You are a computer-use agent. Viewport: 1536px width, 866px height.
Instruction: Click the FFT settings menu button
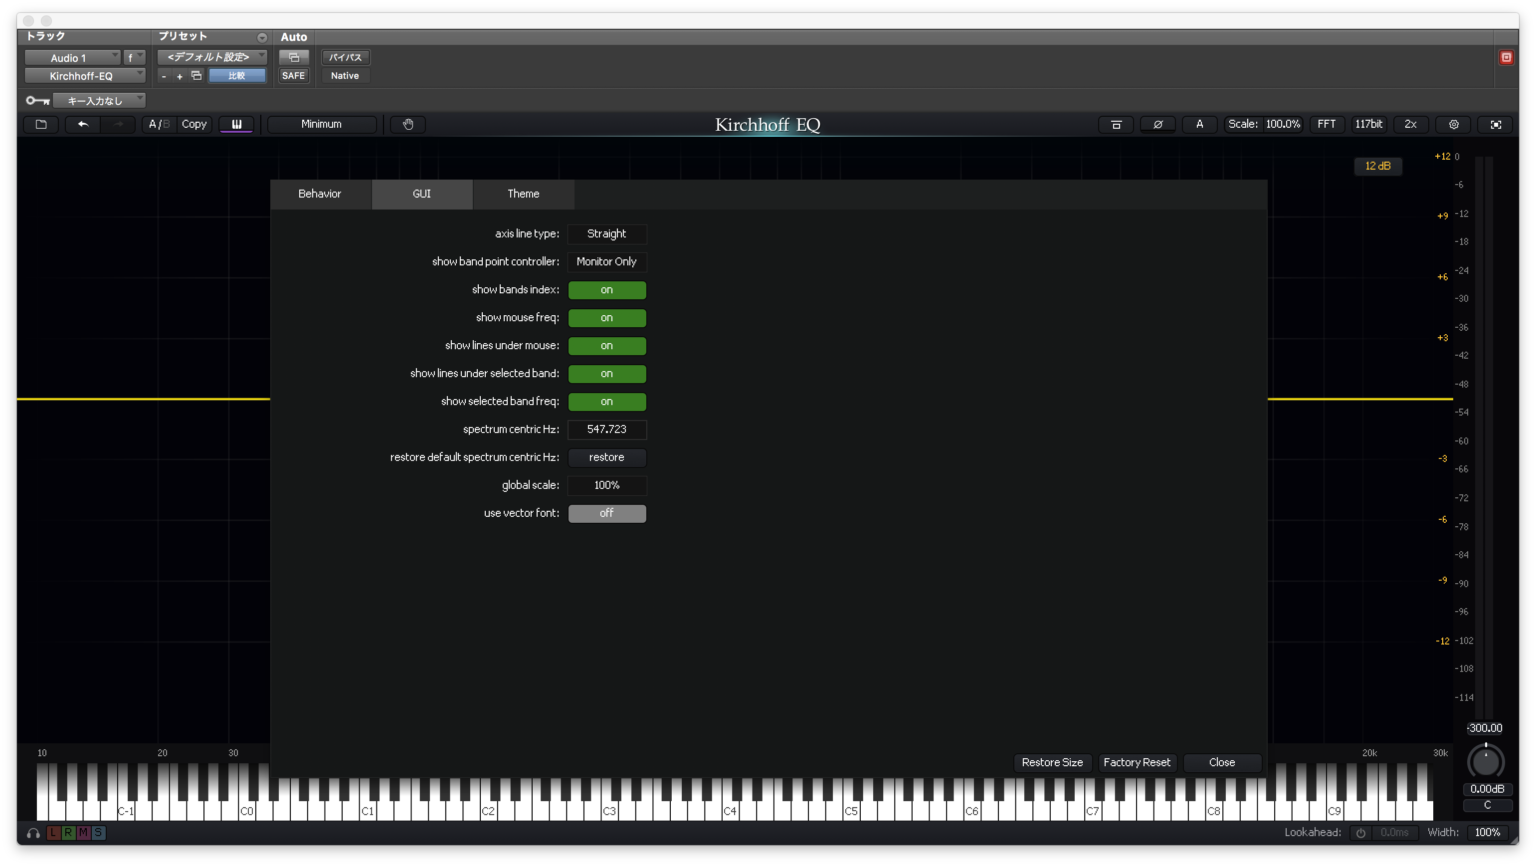[x=1326, y=124]
